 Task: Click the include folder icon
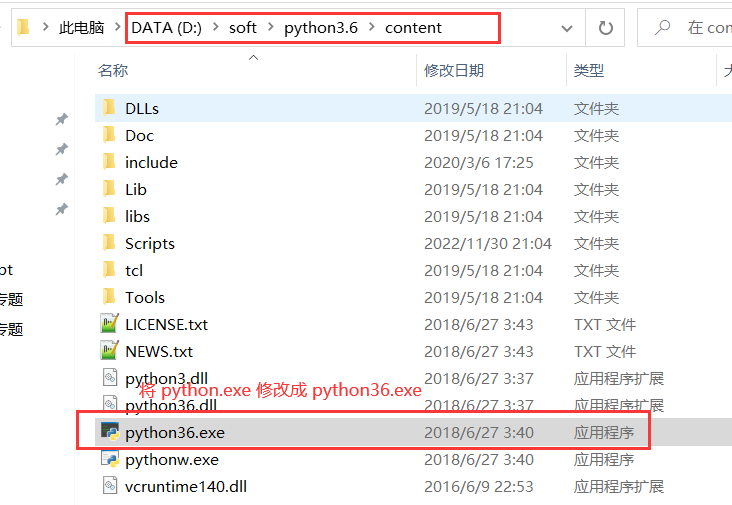[x=109, y=162]
